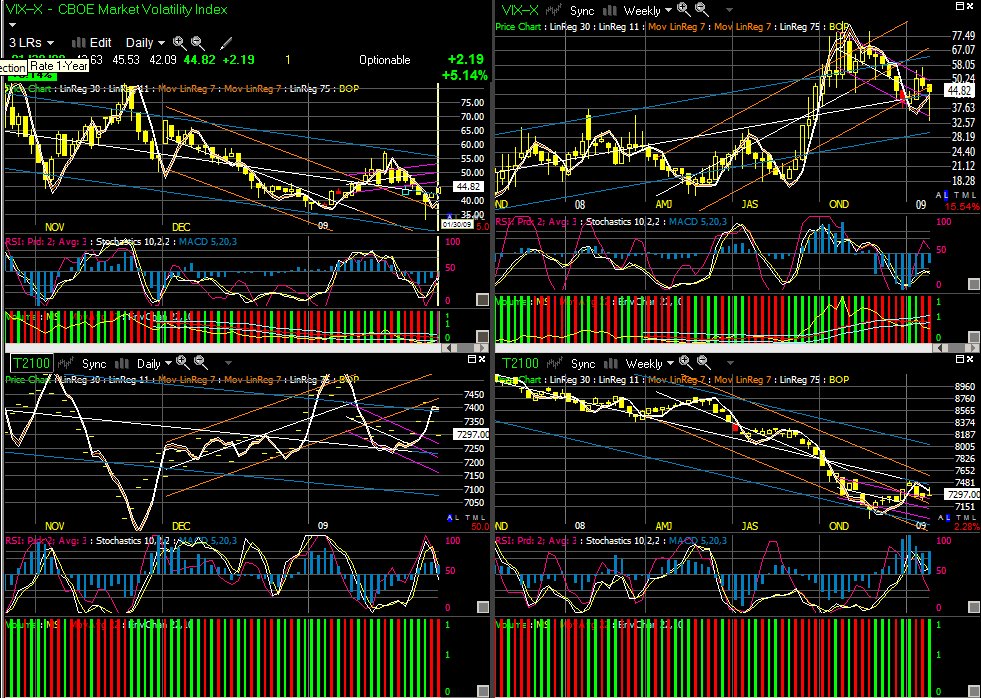Click bars icon left of Weekly in VIX-X pane

point(610,11)
